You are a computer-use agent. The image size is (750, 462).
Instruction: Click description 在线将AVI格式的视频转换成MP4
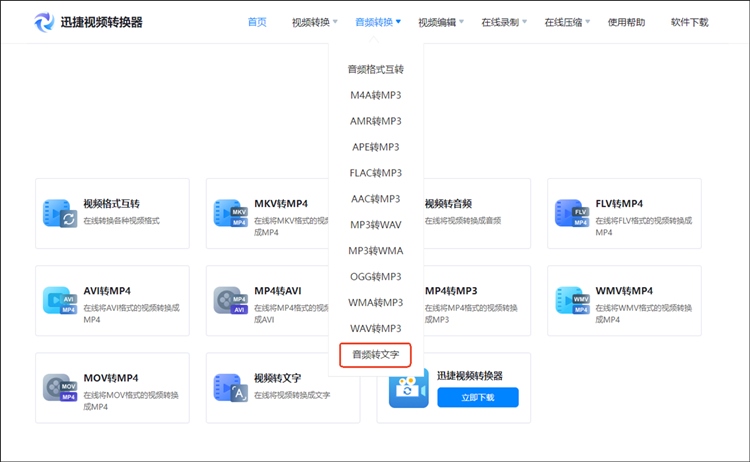(132, 313)
